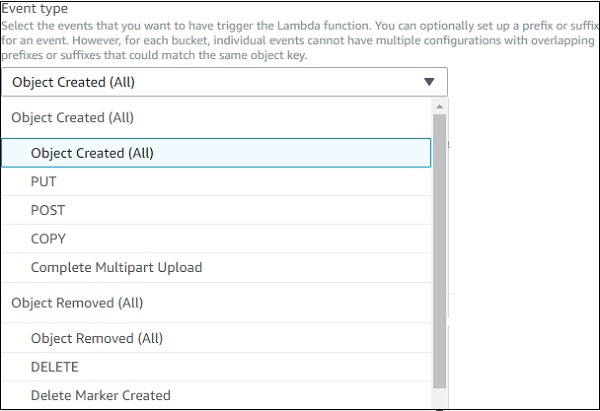Collapse the Event type dropdown arrow

429,82
